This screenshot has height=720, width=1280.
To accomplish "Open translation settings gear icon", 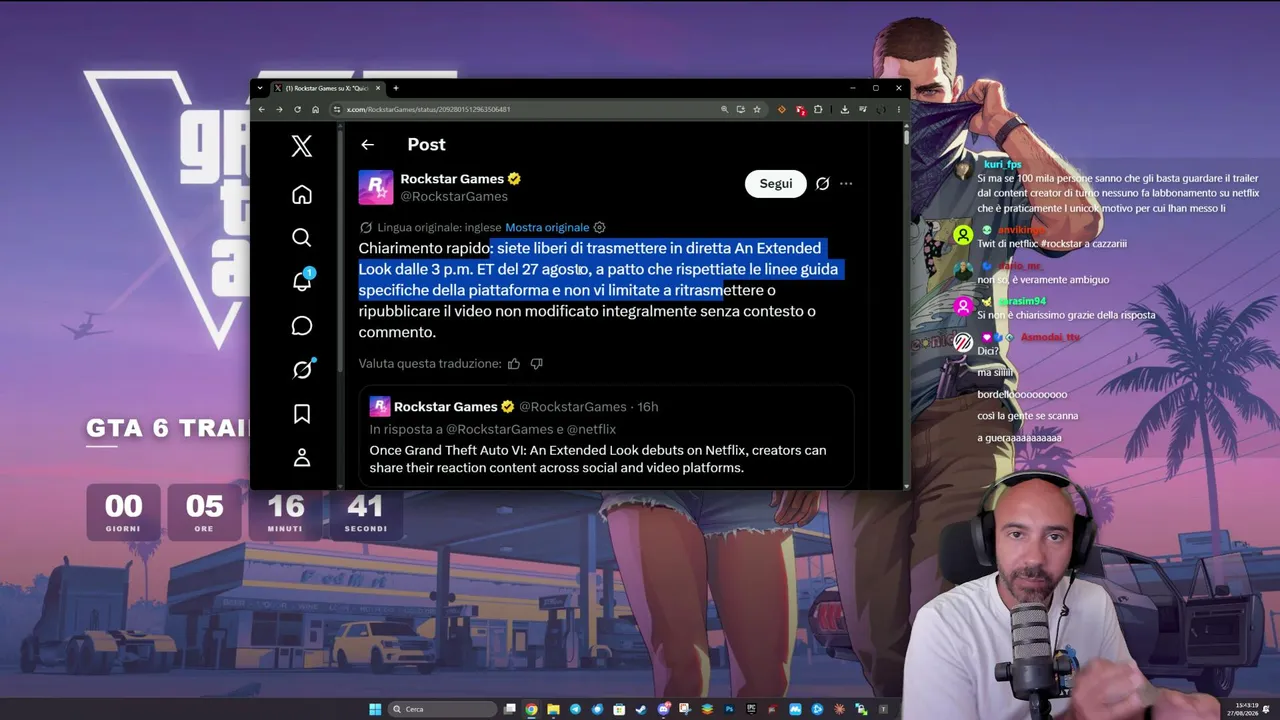I will (x=600, y=227).
